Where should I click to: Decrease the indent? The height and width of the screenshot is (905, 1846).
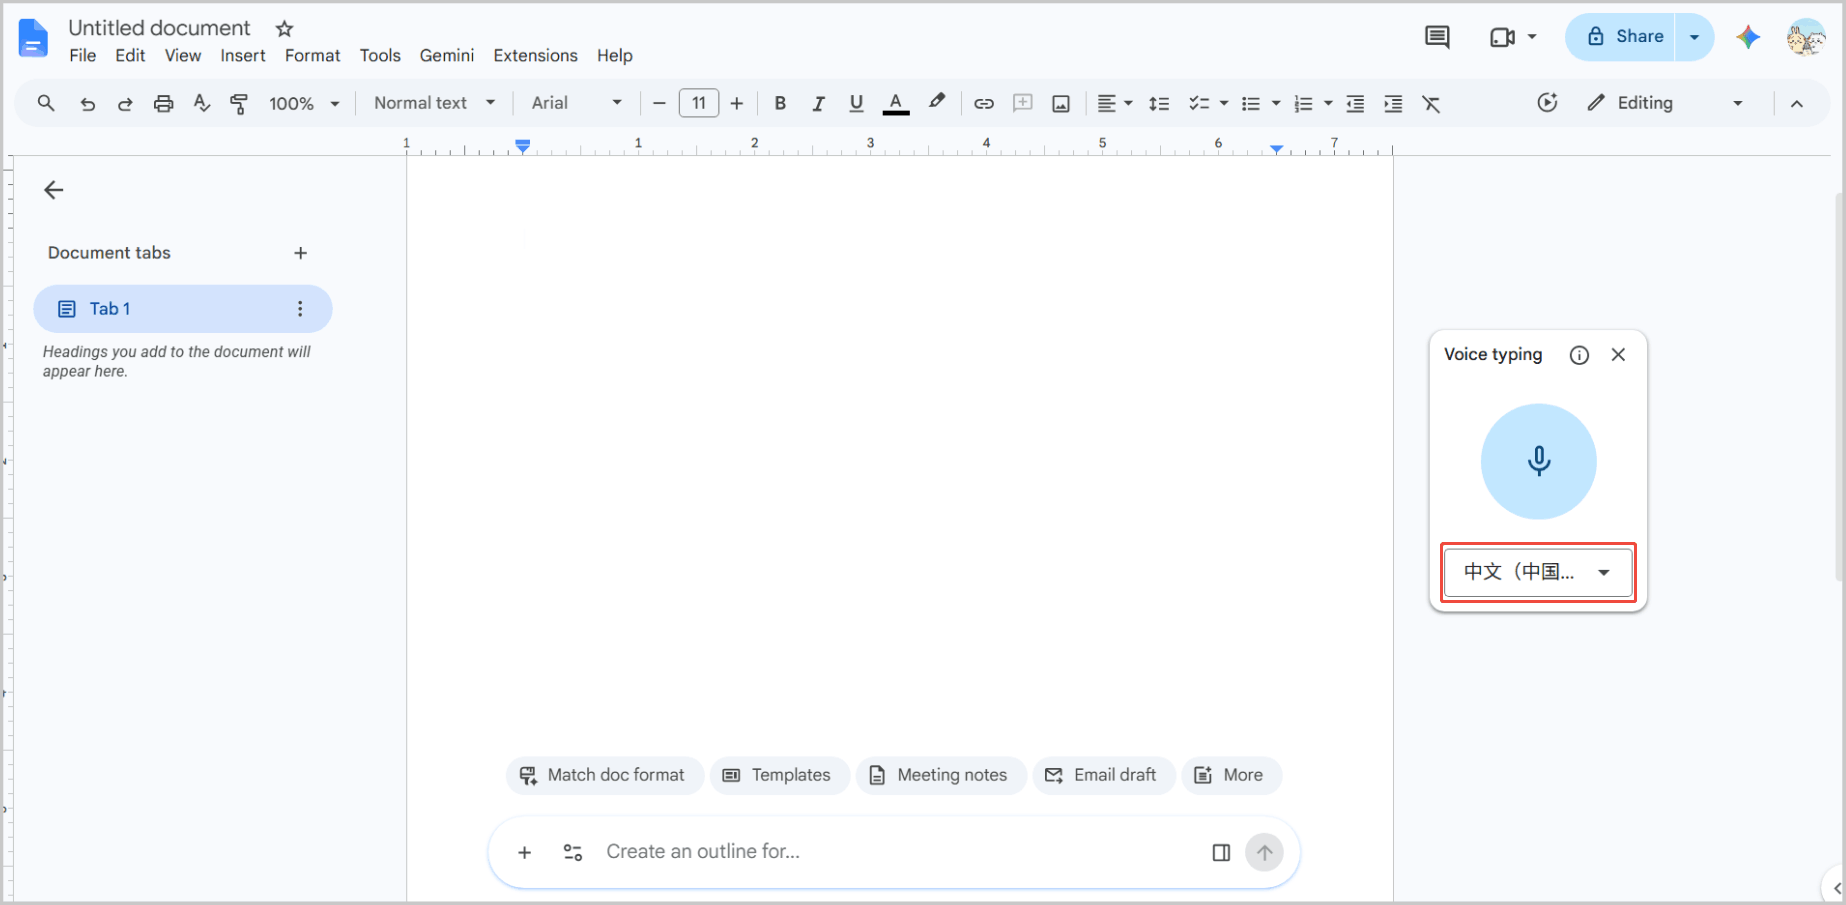click(1355, 103)
